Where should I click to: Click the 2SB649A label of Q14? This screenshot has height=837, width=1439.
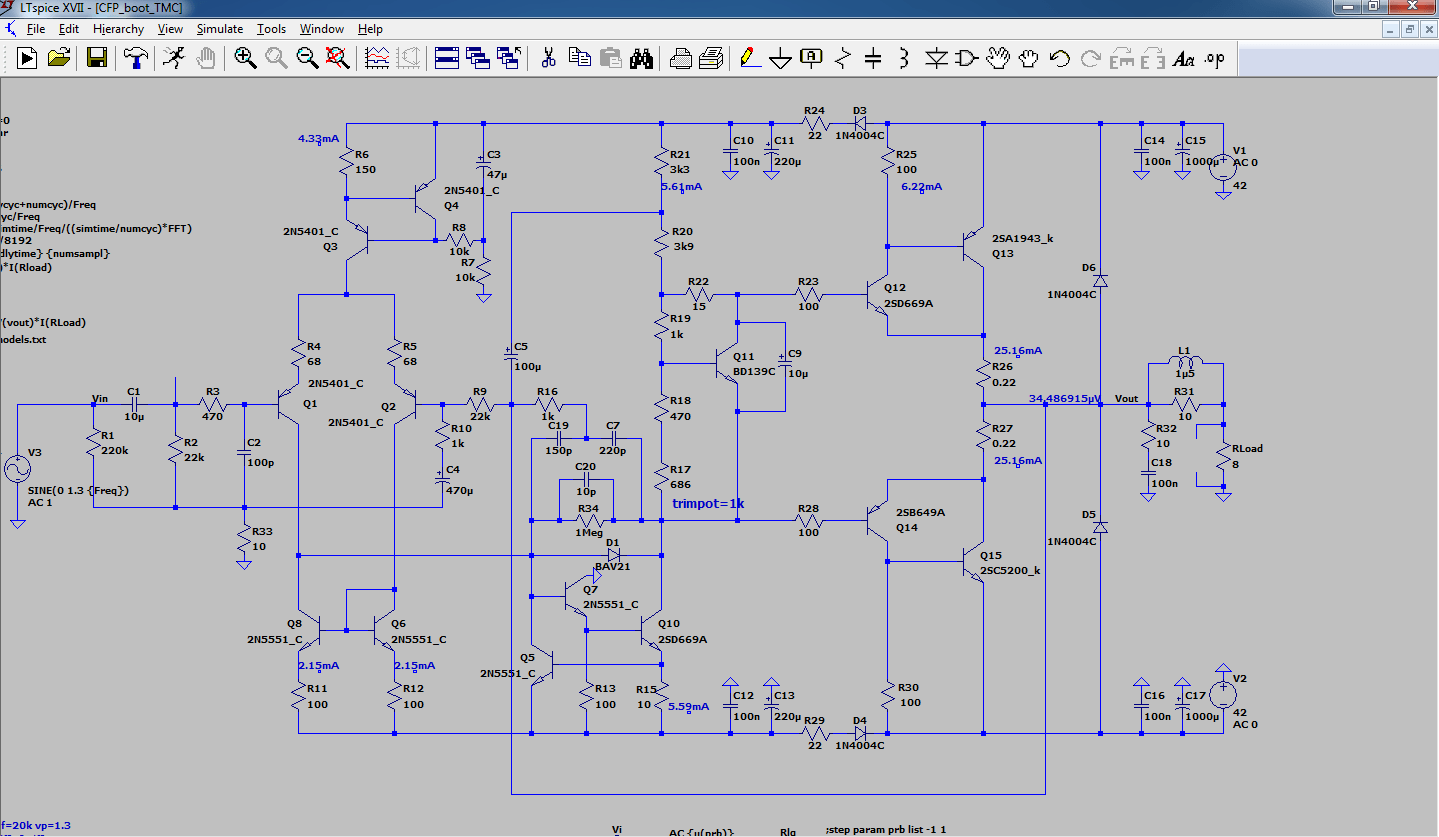point(920,512)
